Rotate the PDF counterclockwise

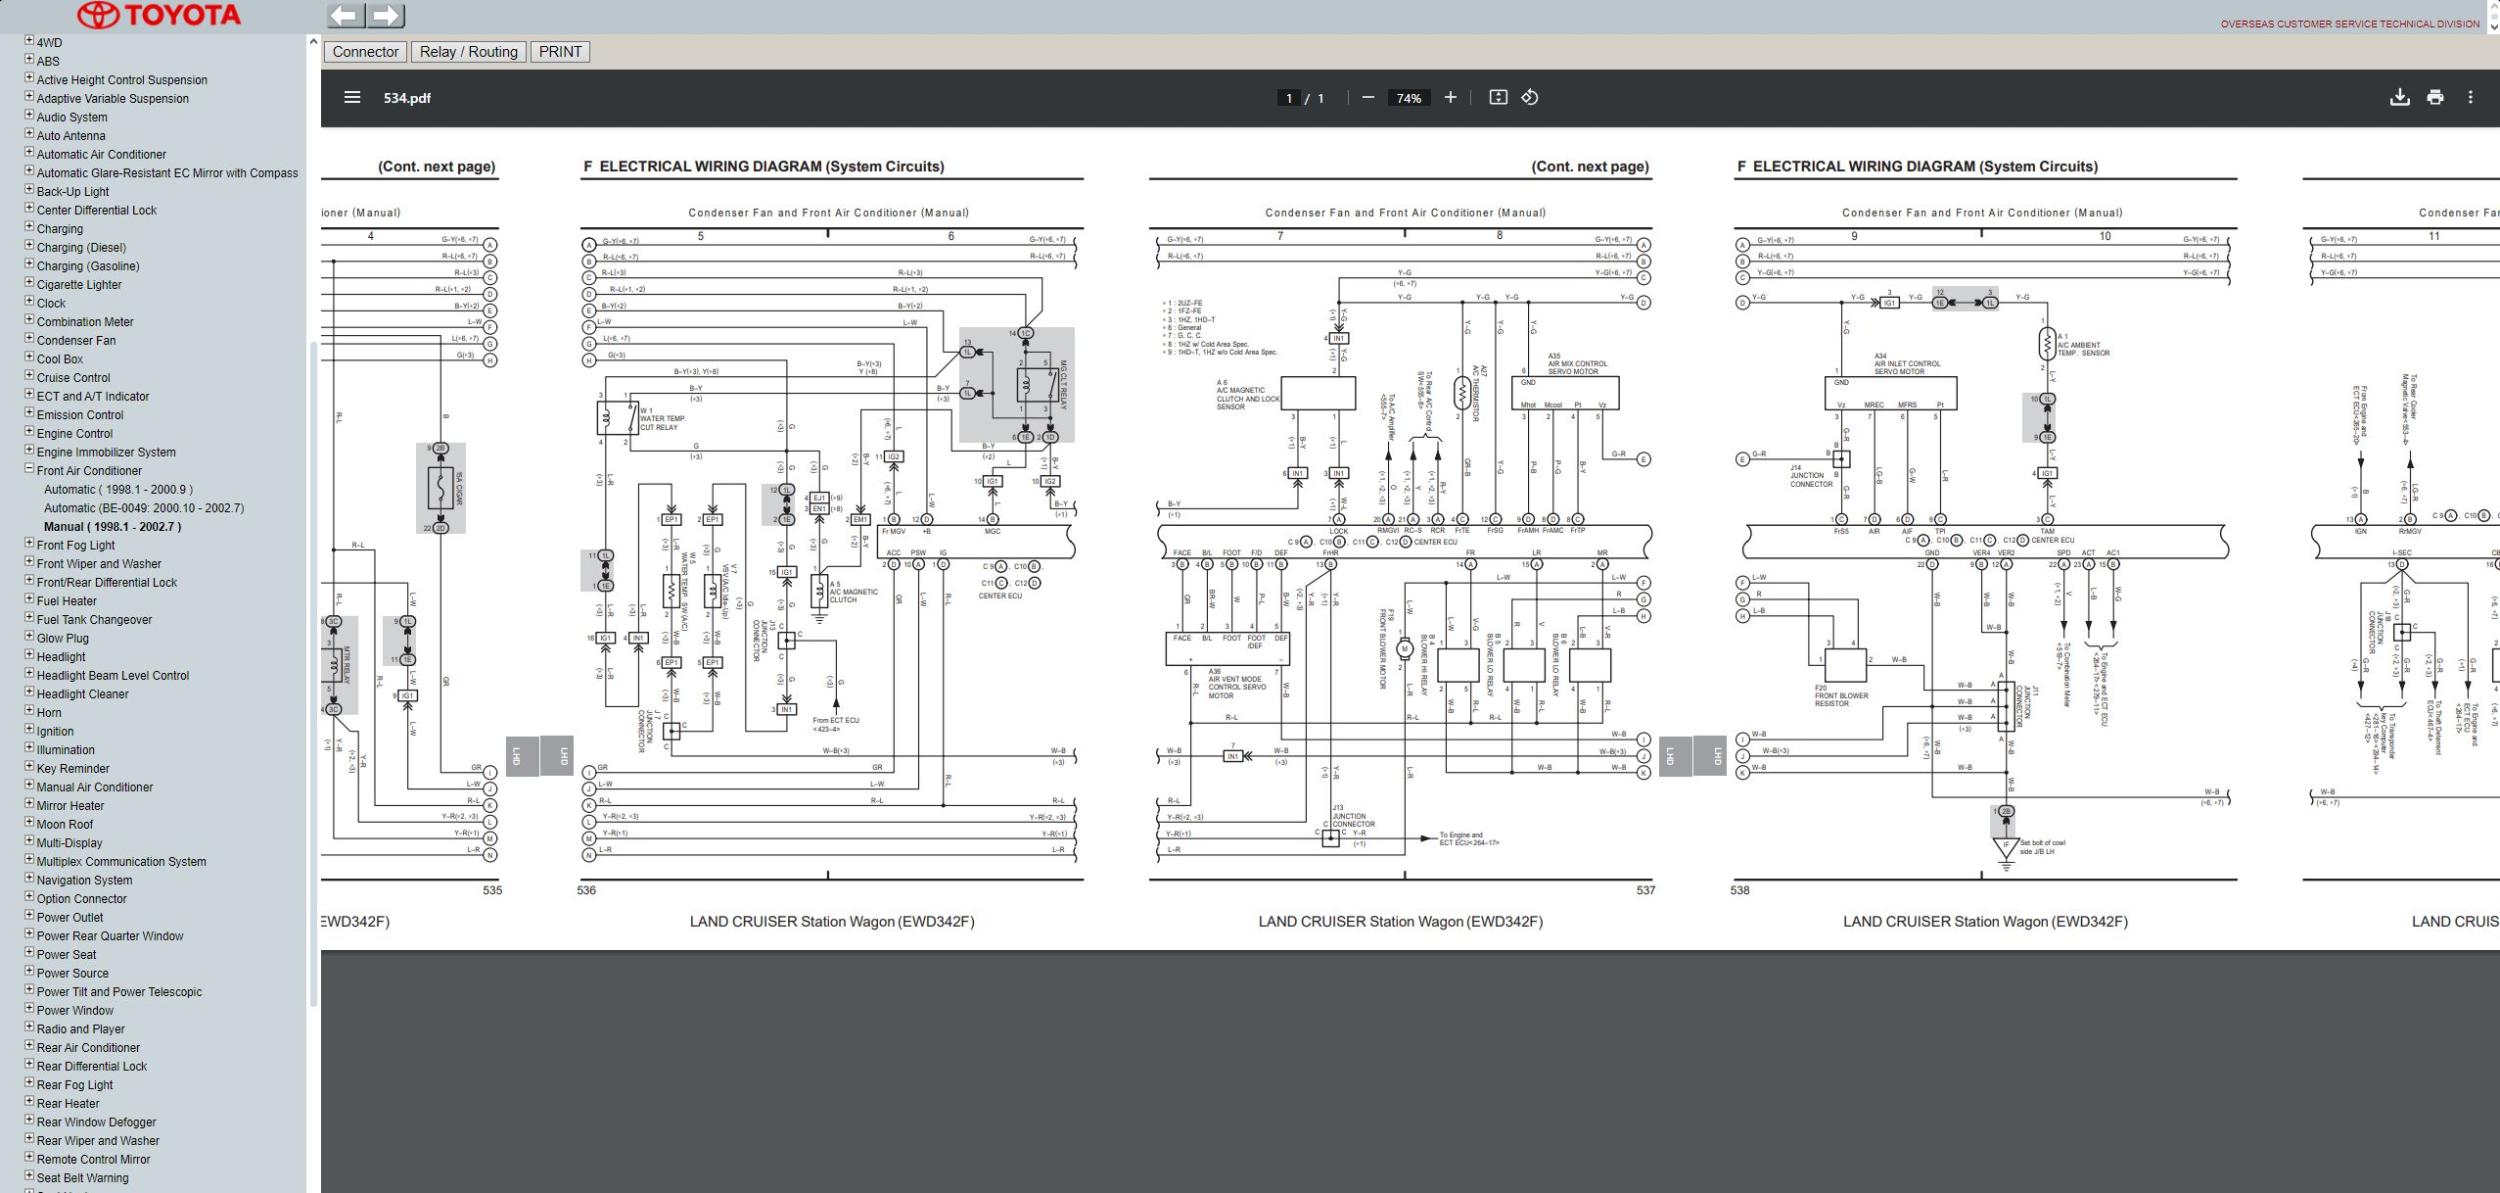[x=1530, y=98]
